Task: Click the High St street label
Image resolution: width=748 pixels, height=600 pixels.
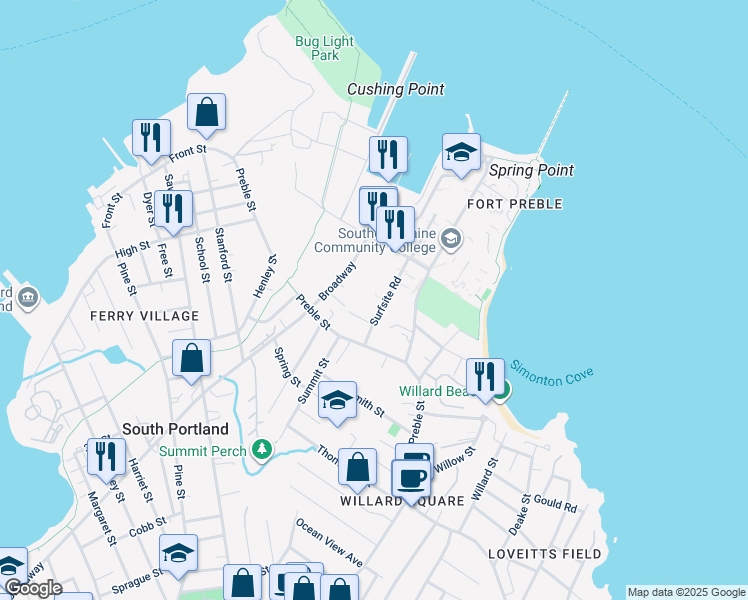Action: coord(133,249)
